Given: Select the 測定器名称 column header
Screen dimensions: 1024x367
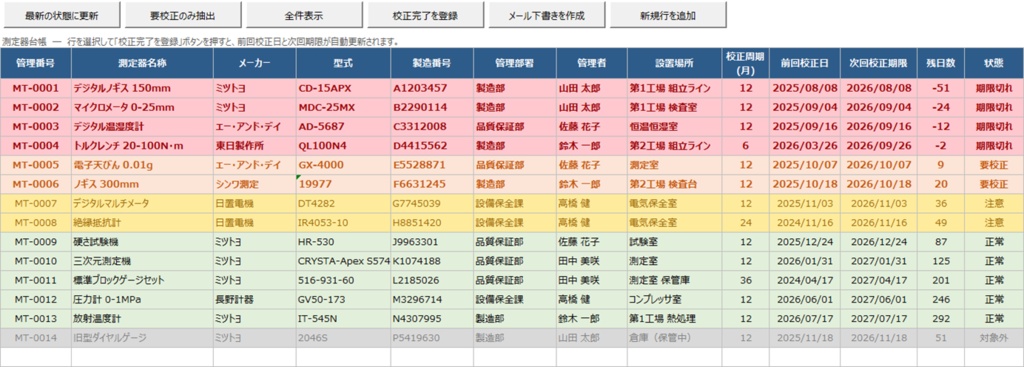Looking at the screenshot, I should coord(142,63).
